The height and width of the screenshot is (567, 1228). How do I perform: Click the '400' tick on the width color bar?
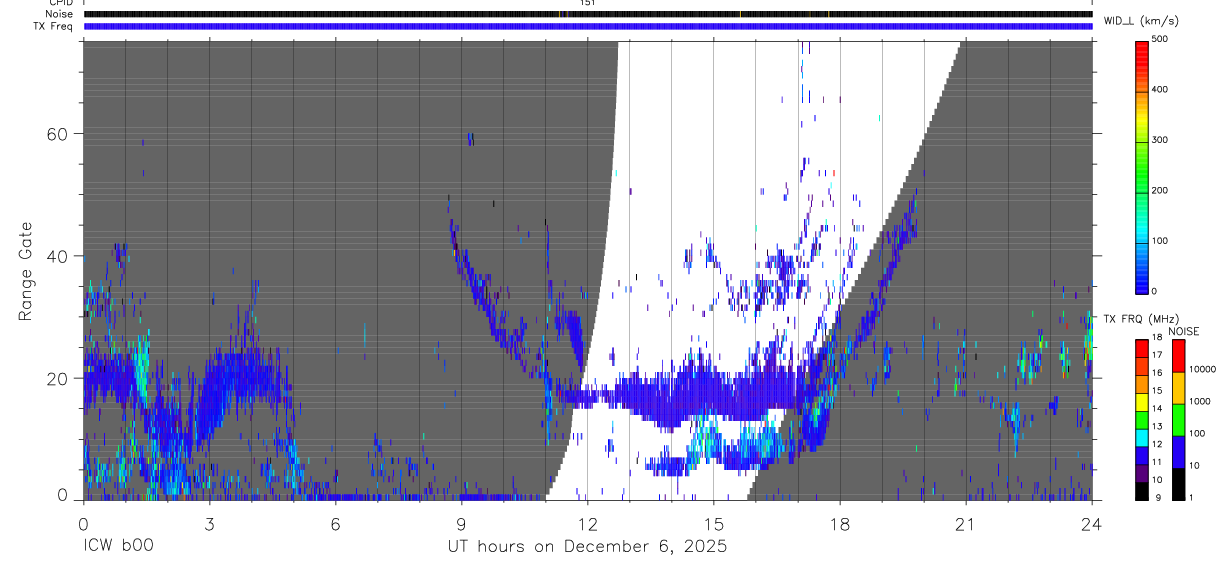[1160, 90]
